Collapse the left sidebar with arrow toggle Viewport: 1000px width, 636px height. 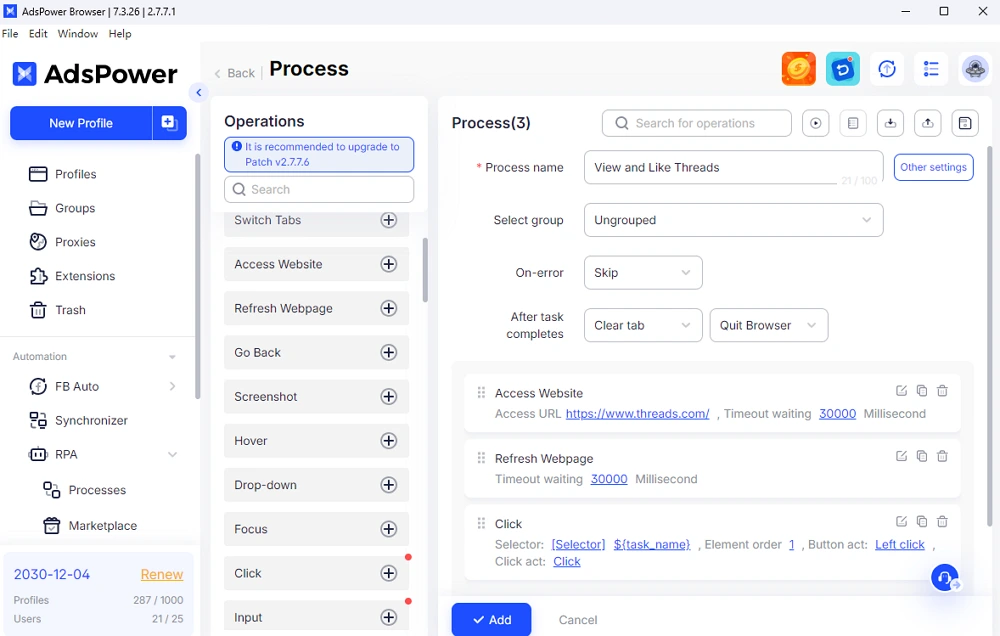[199, 93]
